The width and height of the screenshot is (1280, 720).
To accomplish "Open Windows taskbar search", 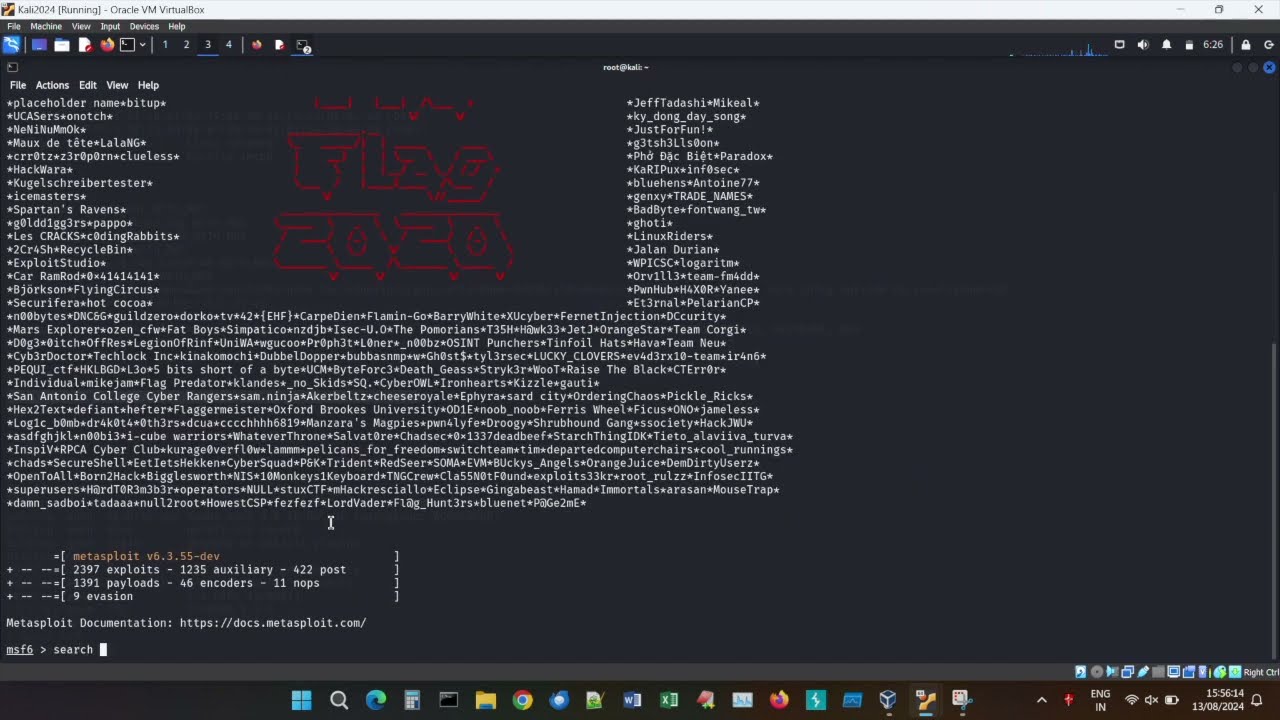I will [x=339, y=700].
